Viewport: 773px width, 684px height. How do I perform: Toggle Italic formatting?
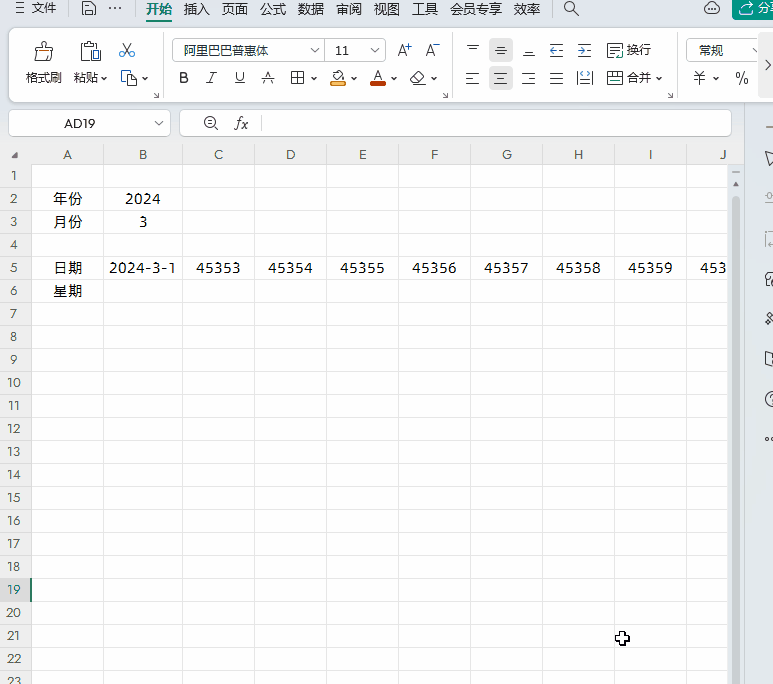click(x=211, y=78)
